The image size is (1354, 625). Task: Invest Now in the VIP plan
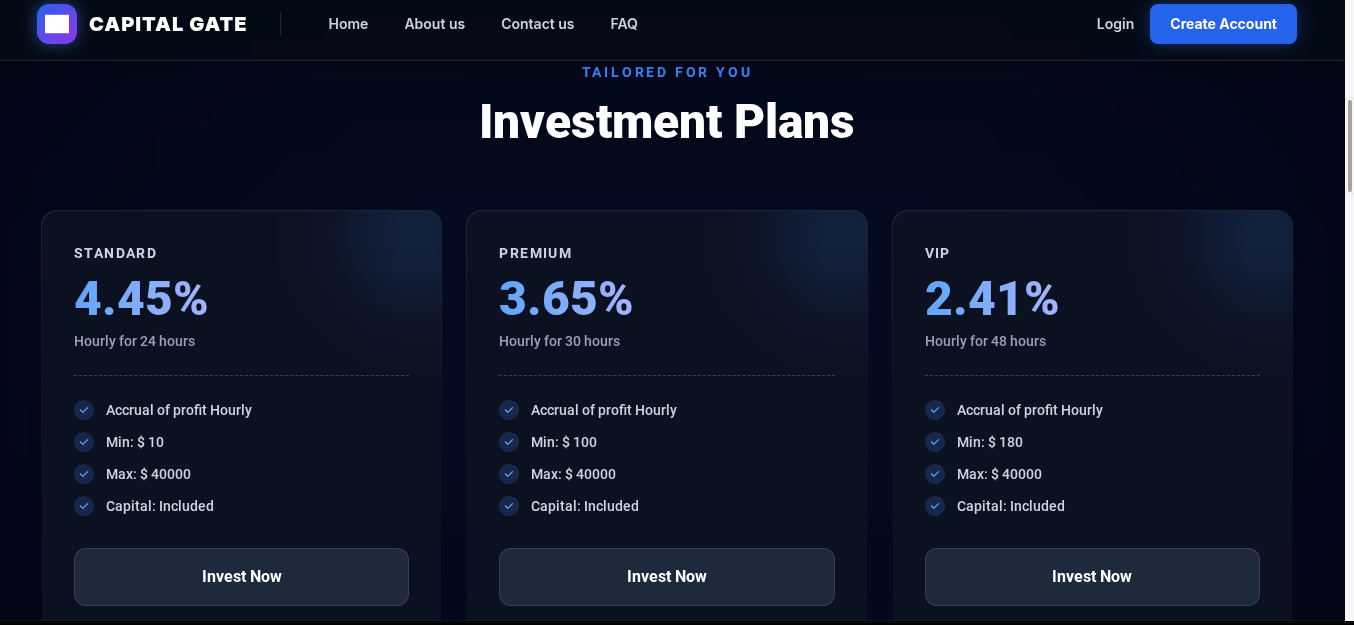coord(1092,576)
